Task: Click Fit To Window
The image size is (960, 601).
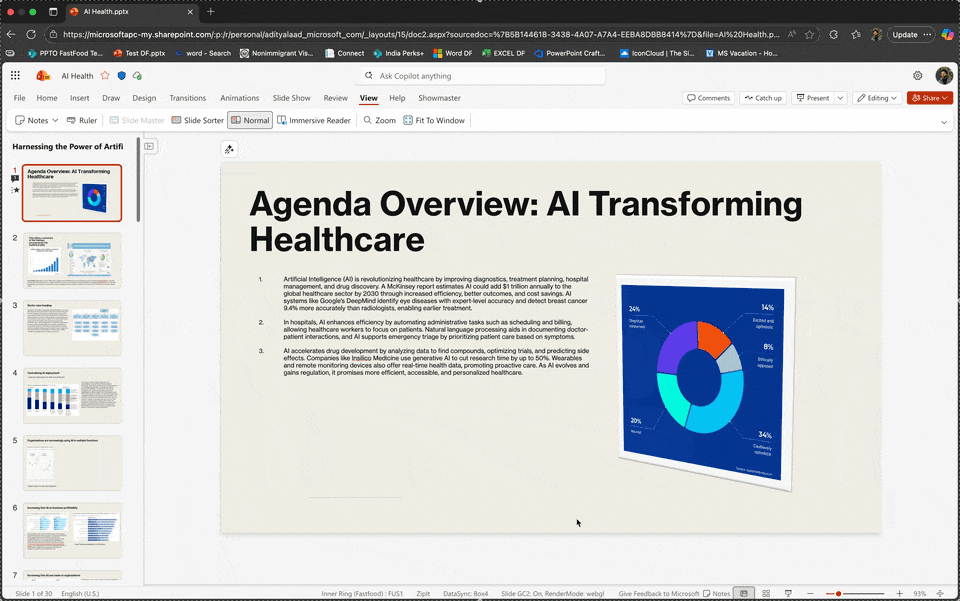Action: (434, 120)
